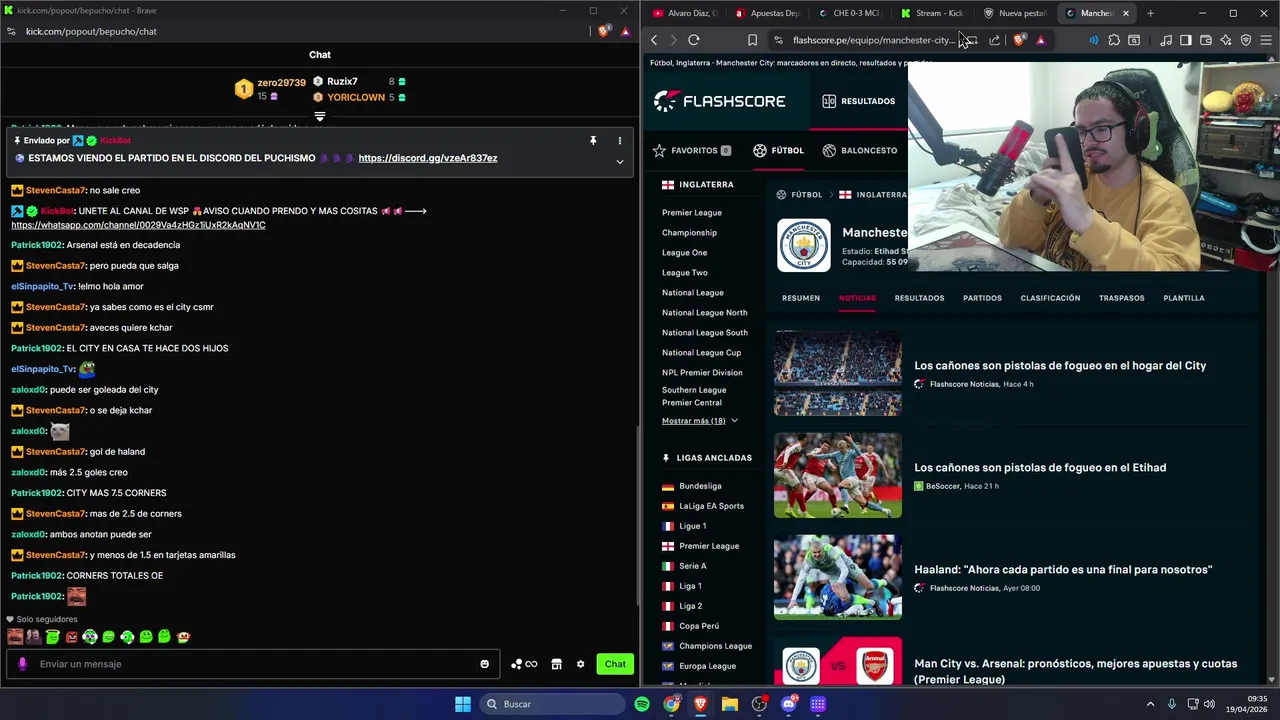Switch to 'Stream - Kick' browser tab
1280x720 pixels.
pyautogui.click(x=932, y=13)
